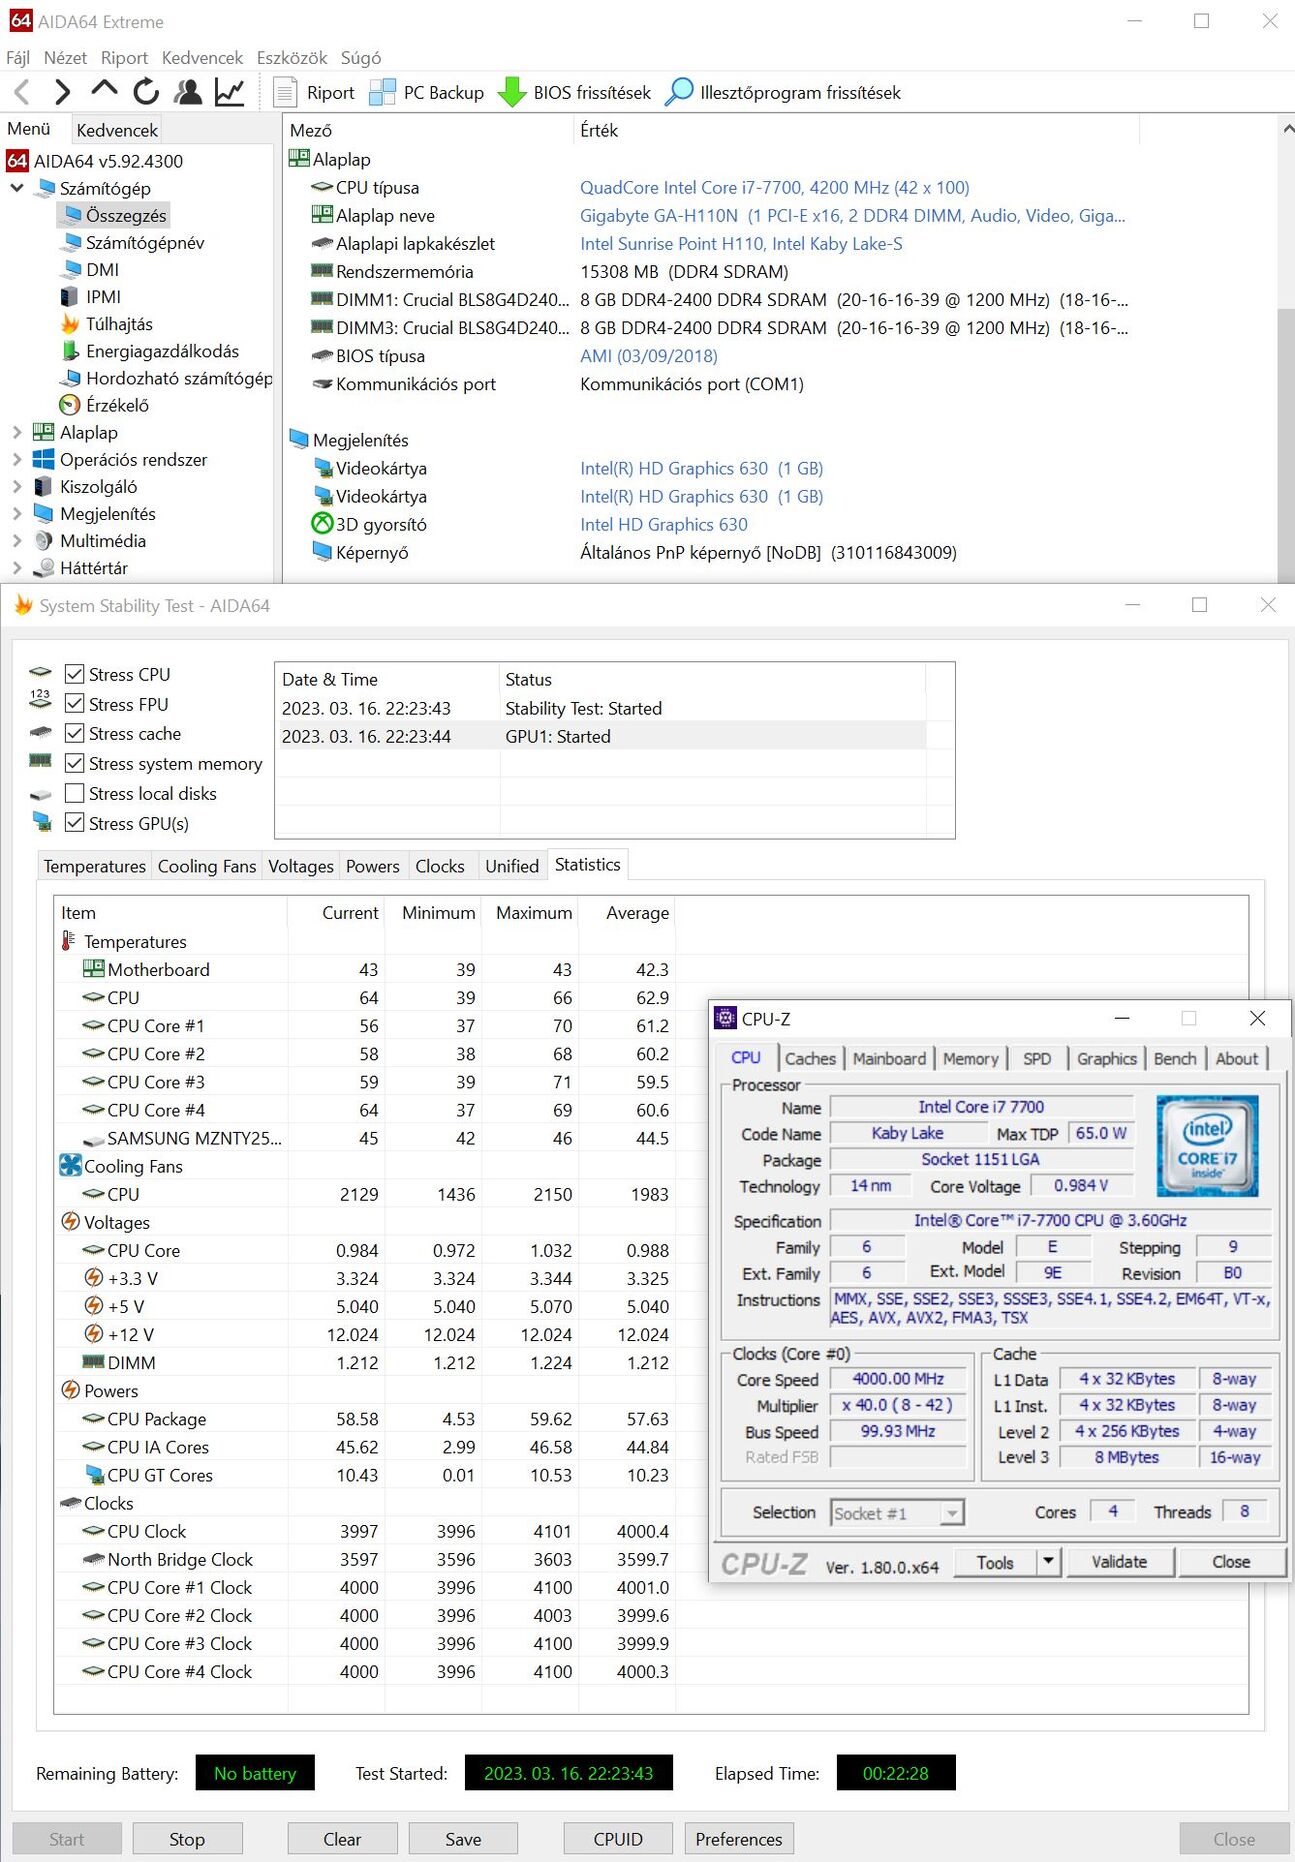
Task: Click the Érték column header
Action: pyautogui.click(x=857, y=130)
